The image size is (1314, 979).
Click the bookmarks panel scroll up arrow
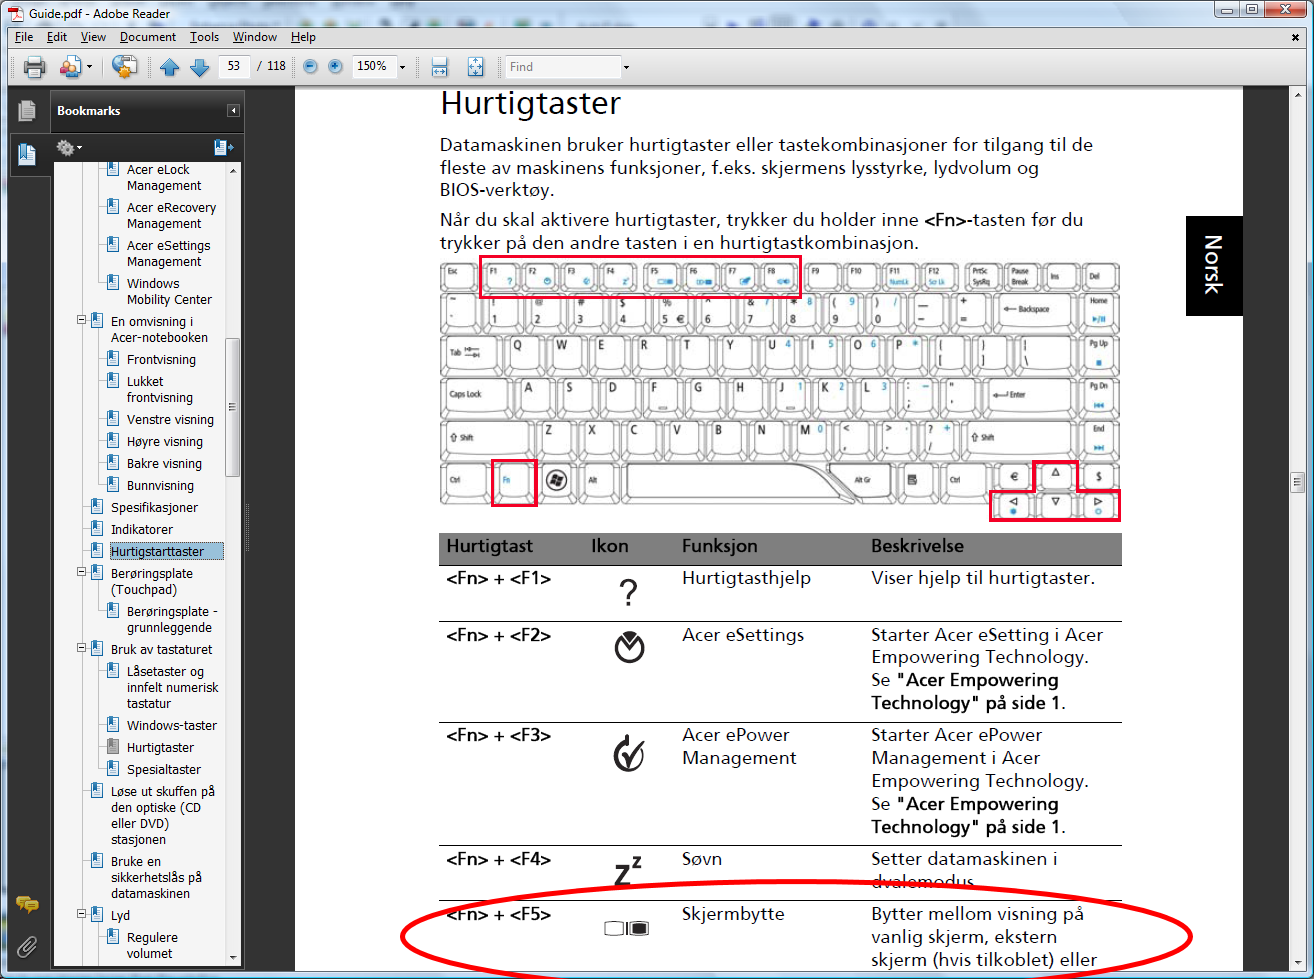point(233,171)
